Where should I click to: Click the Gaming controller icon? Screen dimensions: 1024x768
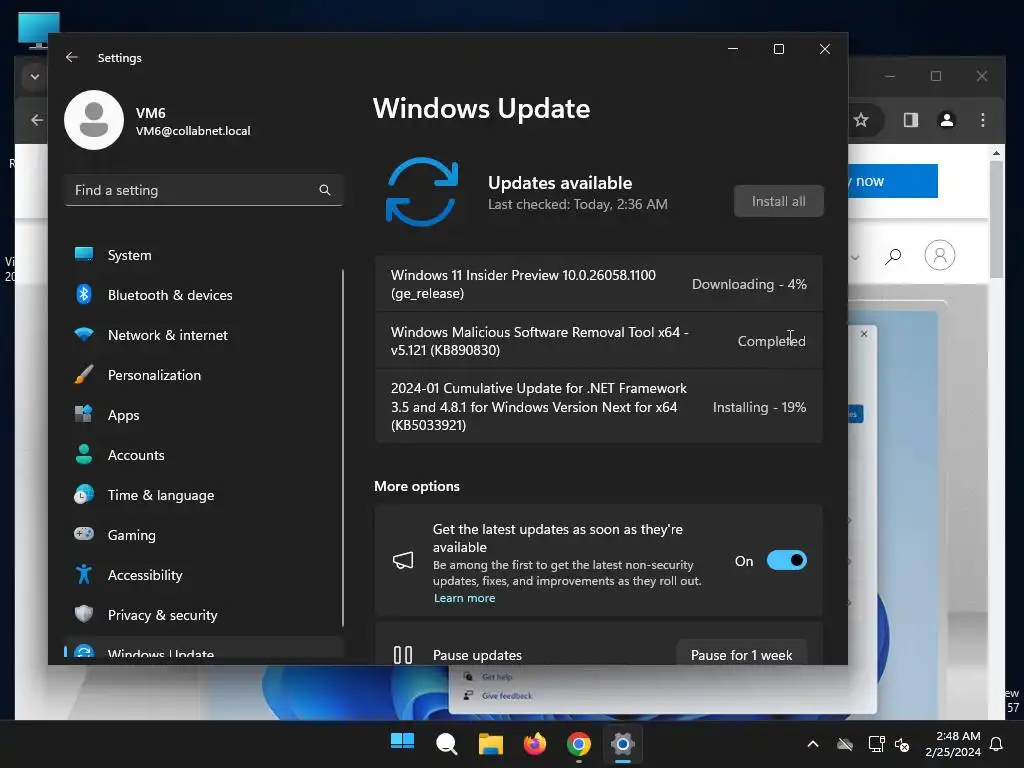click(x=84, y=534)
